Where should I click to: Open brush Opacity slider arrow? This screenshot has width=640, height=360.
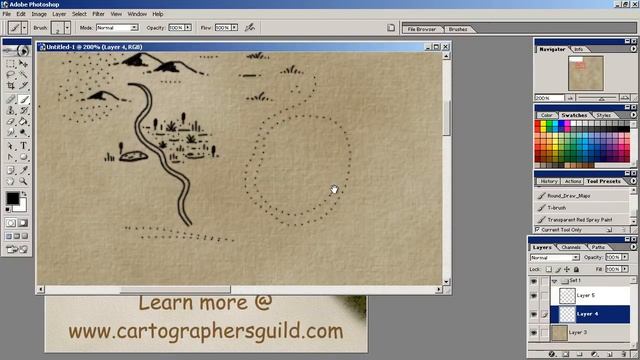tap(188, 28)
